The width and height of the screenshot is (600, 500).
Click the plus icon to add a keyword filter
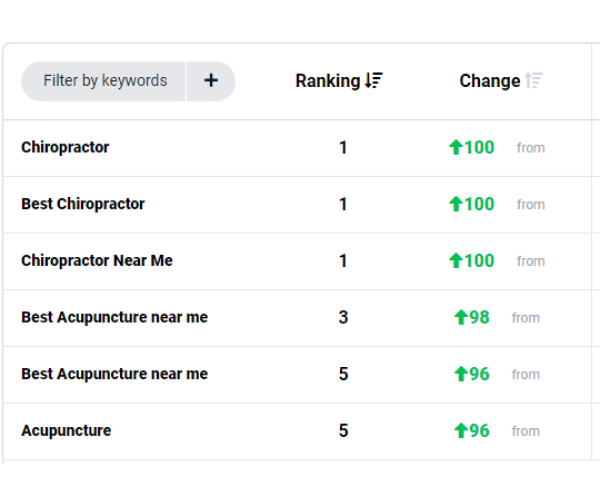click(211, 81)
